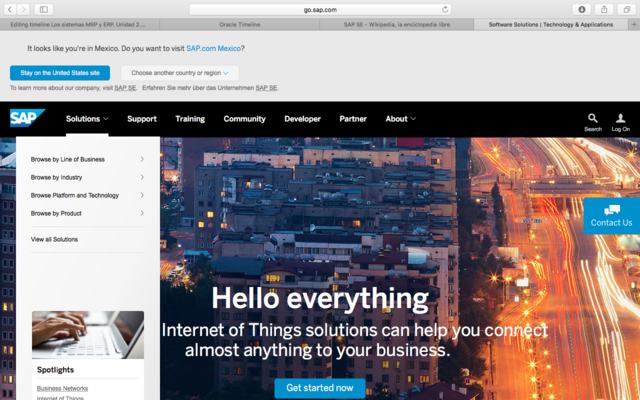Click the Safari share icon

pos(604,9)
